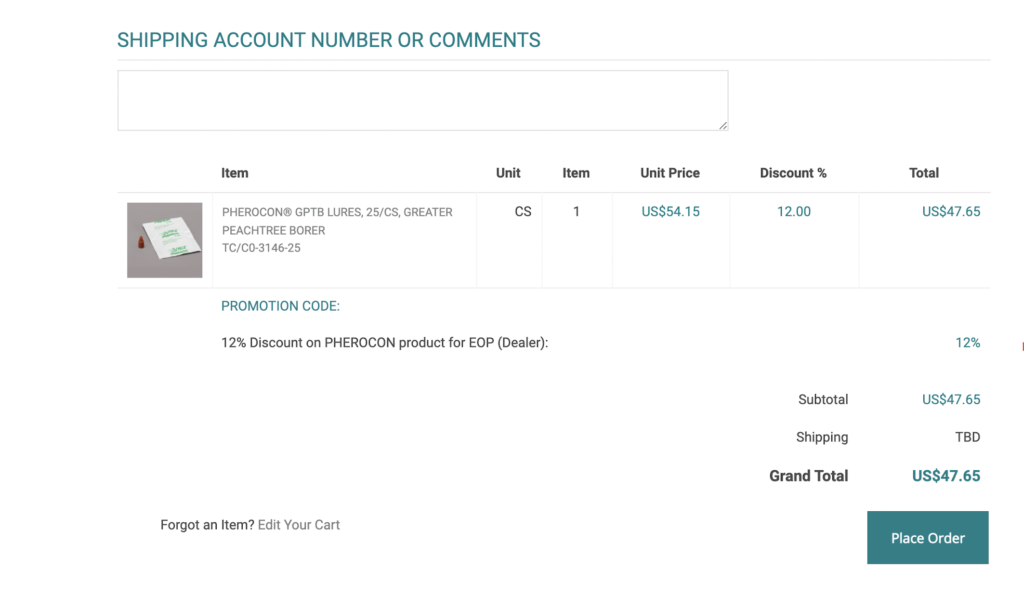
Task: Click inside the shipping comments text box
Action: click(x=420, y=98)
